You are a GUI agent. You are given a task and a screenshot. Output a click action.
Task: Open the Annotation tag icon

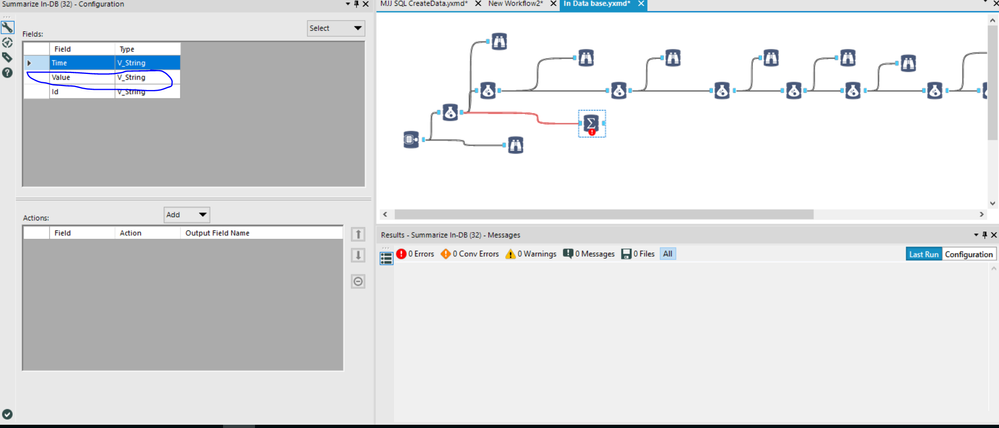click(x=7, y=57)
